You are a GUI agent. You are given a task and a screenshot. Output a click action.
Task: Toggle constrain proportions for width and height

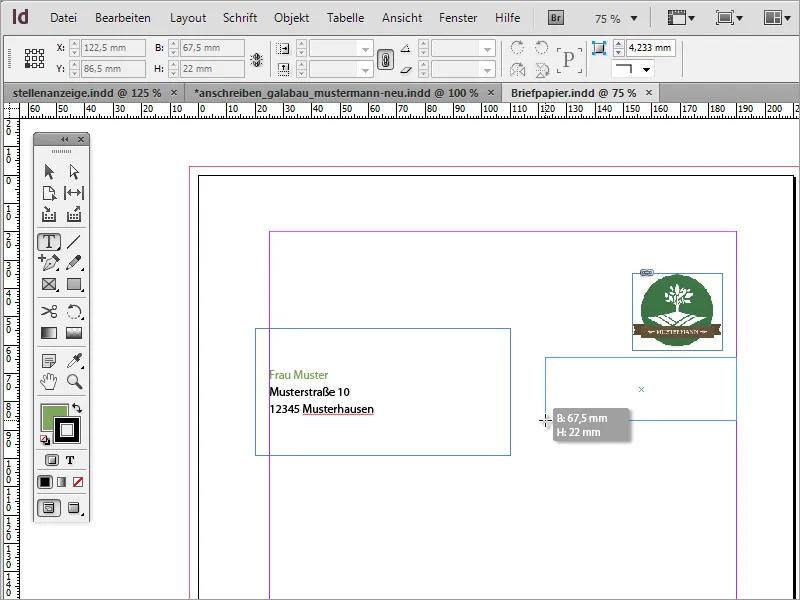click(x=257, y=60)
